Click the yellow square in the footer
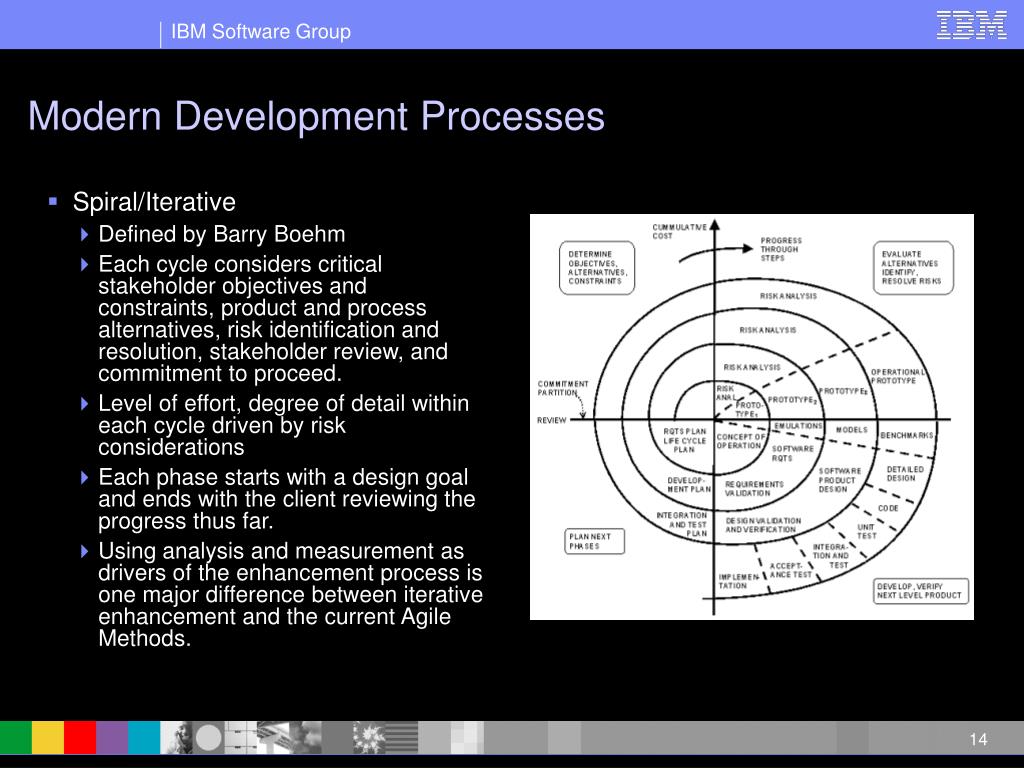This screenshot has height=768, width=1024. pyautogui.click(x=48, y=737)
